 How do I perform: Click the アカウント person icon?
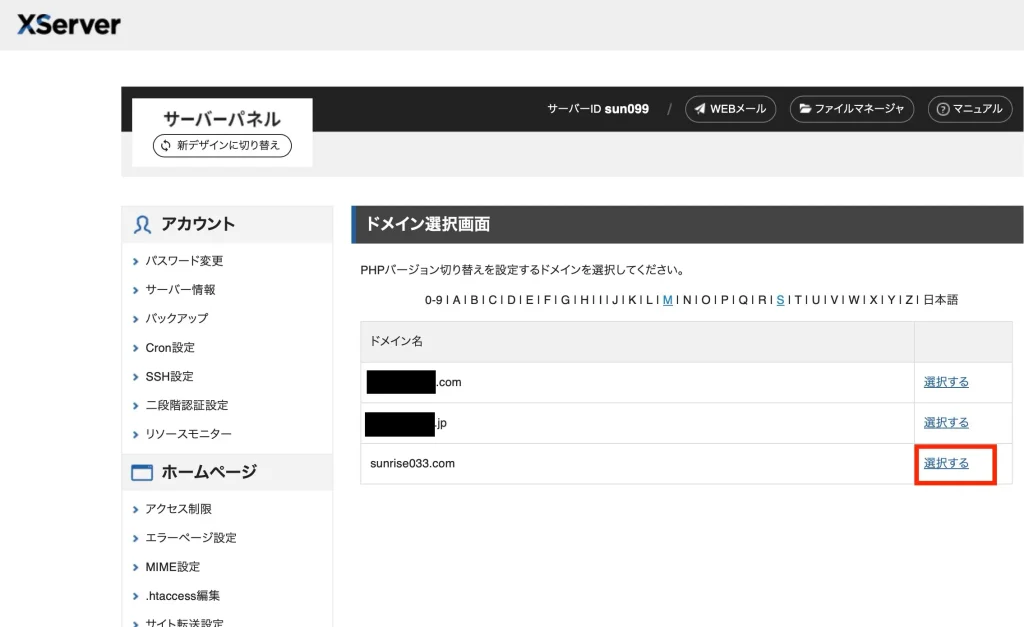(142, 225)
